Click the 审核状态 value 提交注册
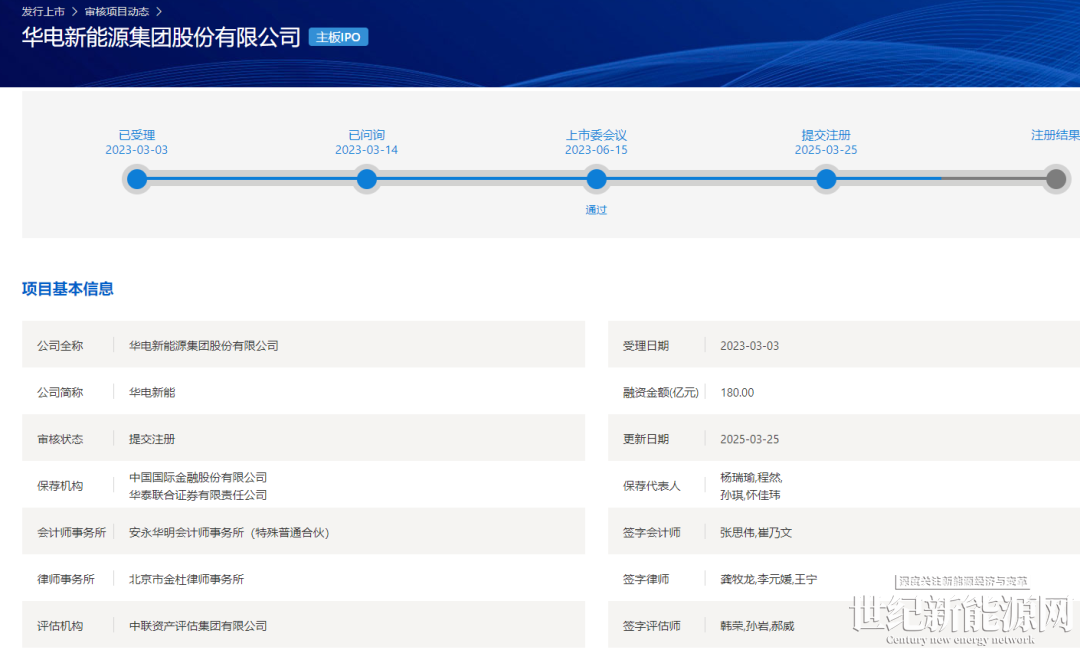 [x=152, y=439]
